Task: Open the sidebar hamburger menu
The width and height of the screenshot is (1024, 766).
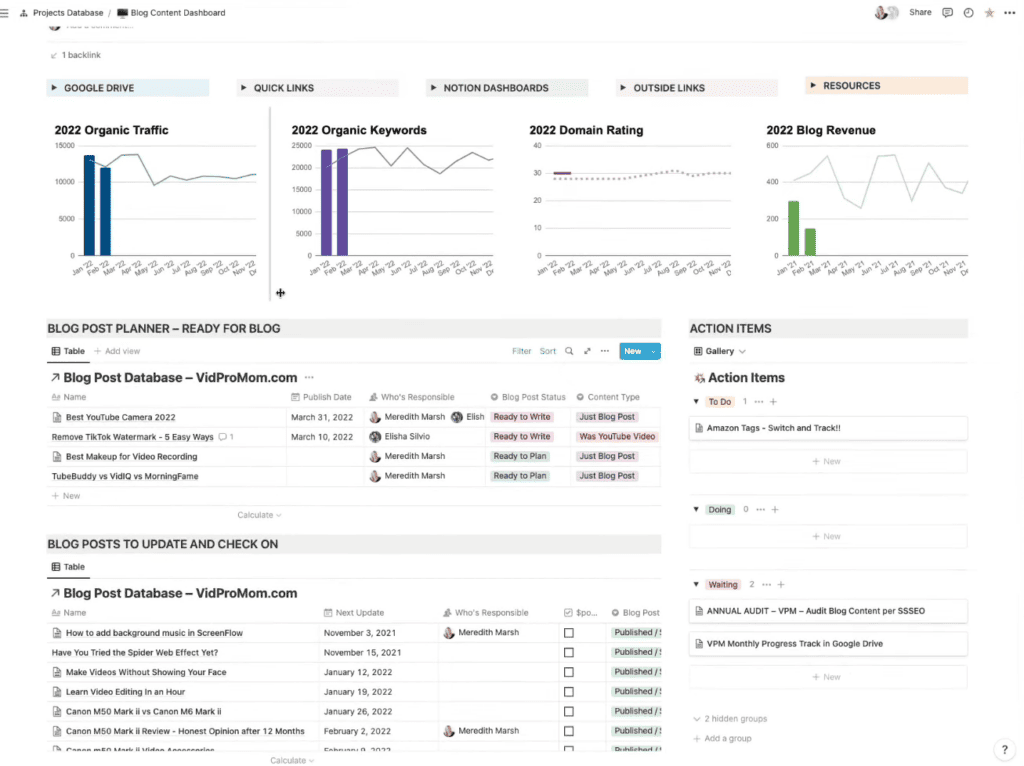Action: (x=5, y=13)
